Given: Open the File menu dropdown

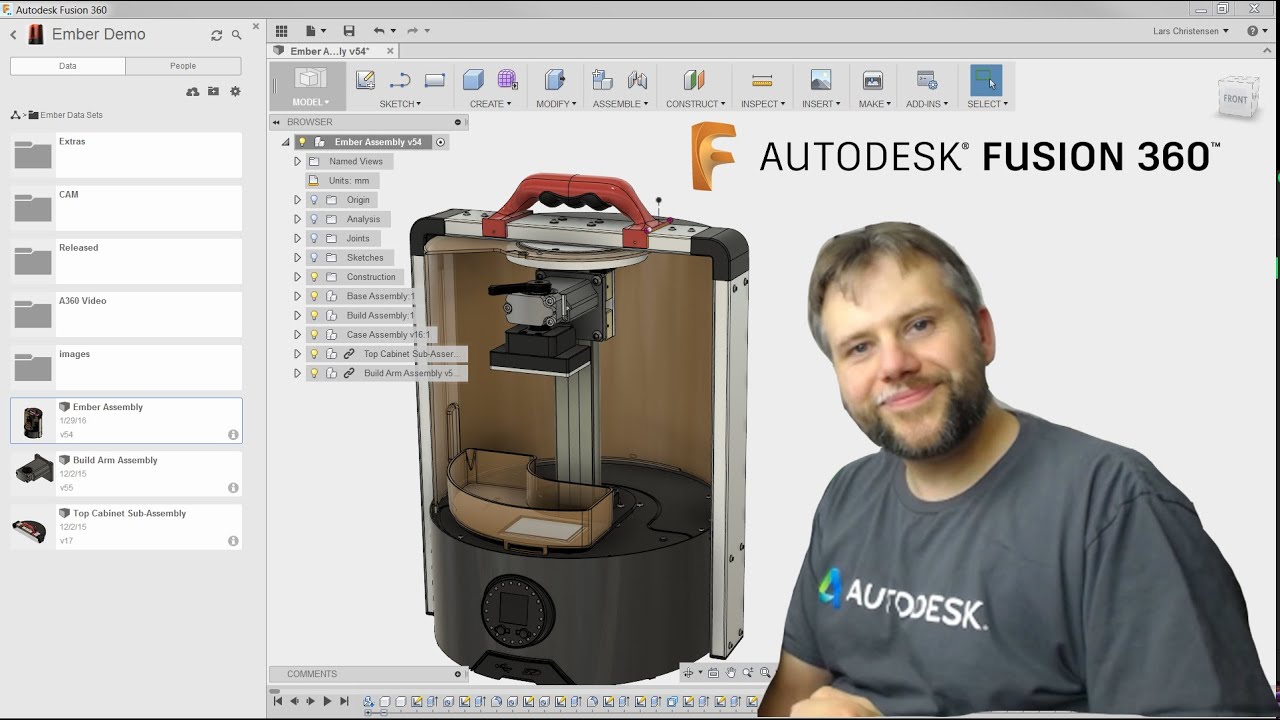Looking at the screenshot, I should (x=316, y=31).
